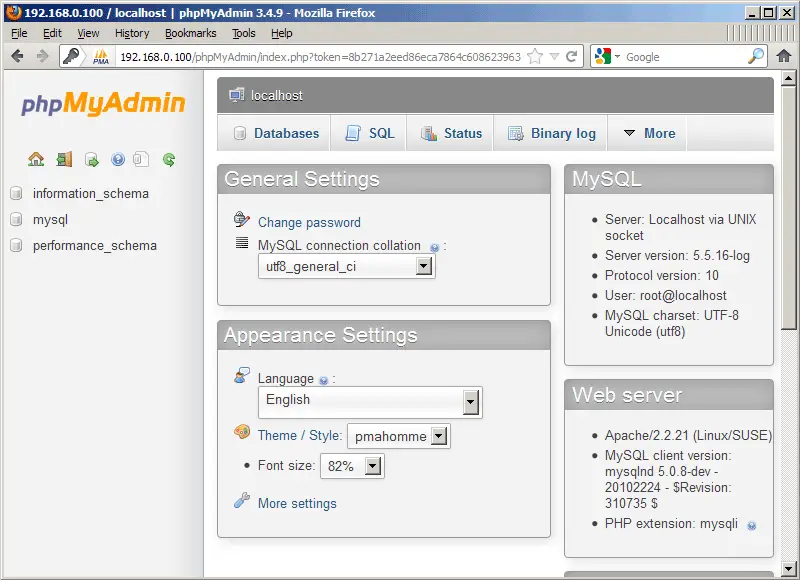Open the History menu
800x580 pixels.
[132, 33]
